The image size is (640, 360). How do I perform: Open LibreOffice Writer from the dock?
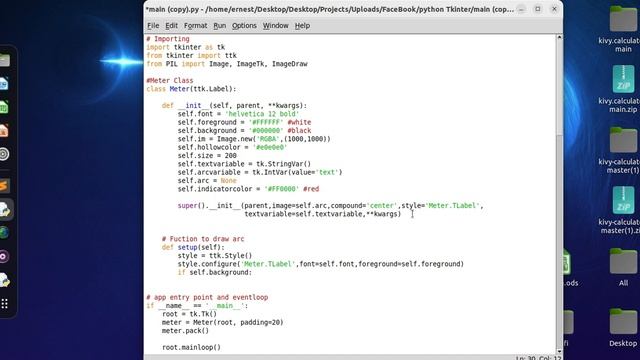click(x=4, y=84)
